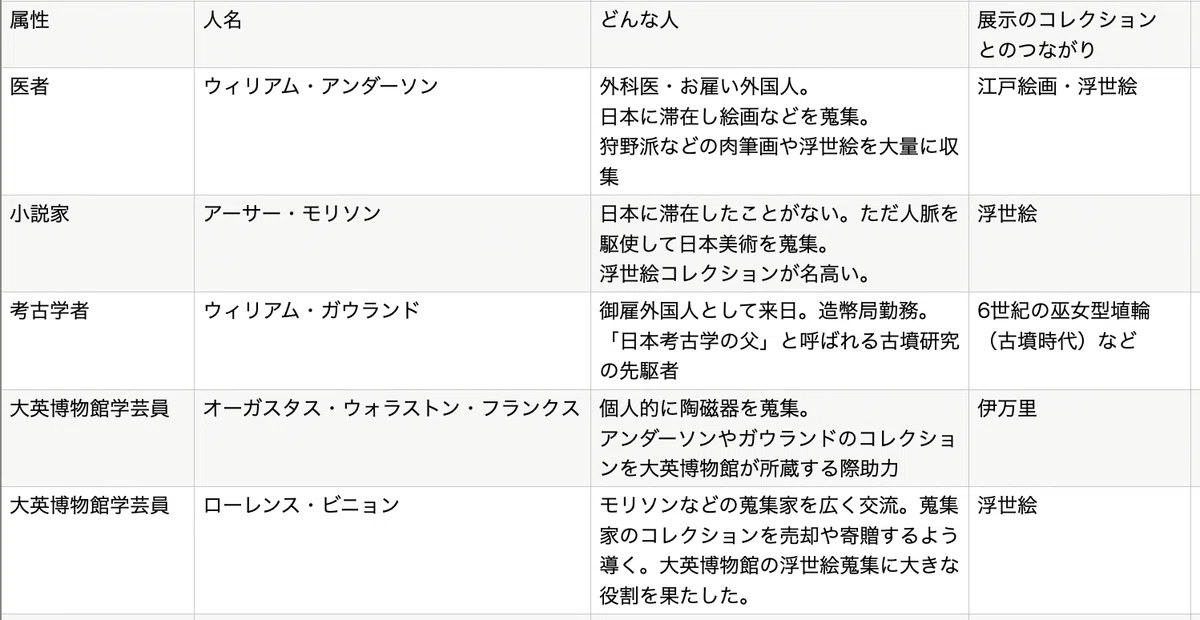Screen dimensions: 1200x620
Task: Click the ウィリアム・ガウランド cell
Action: (392, 340)
